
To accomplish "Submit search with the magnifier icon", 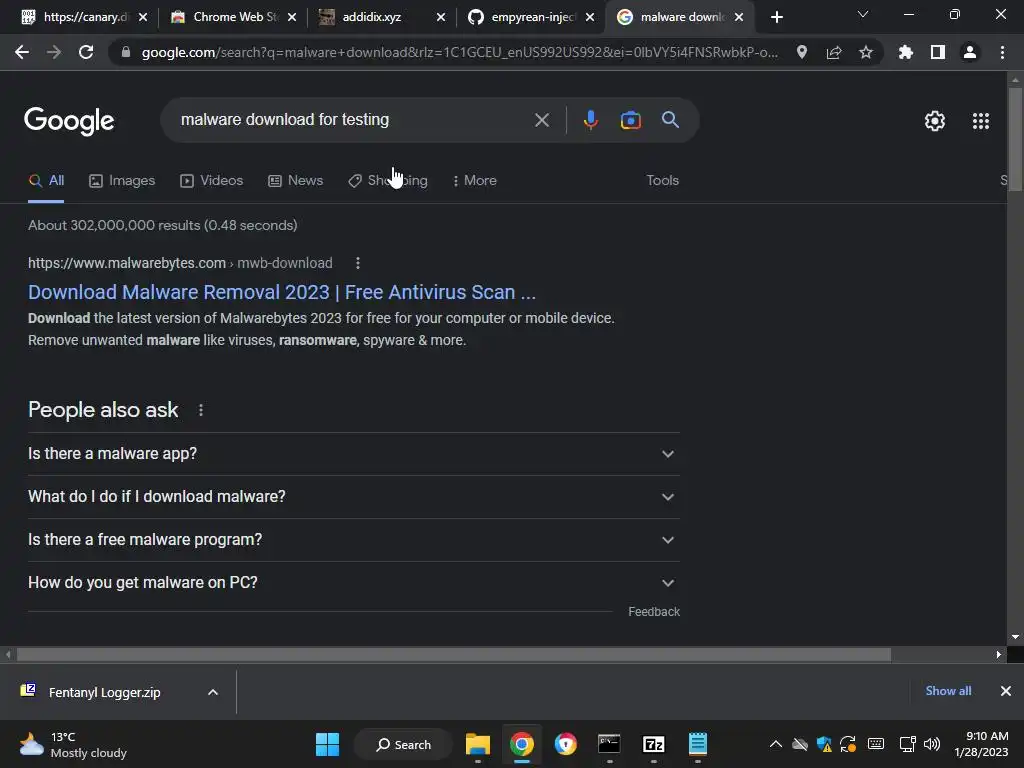I will [x=670, y=120].
